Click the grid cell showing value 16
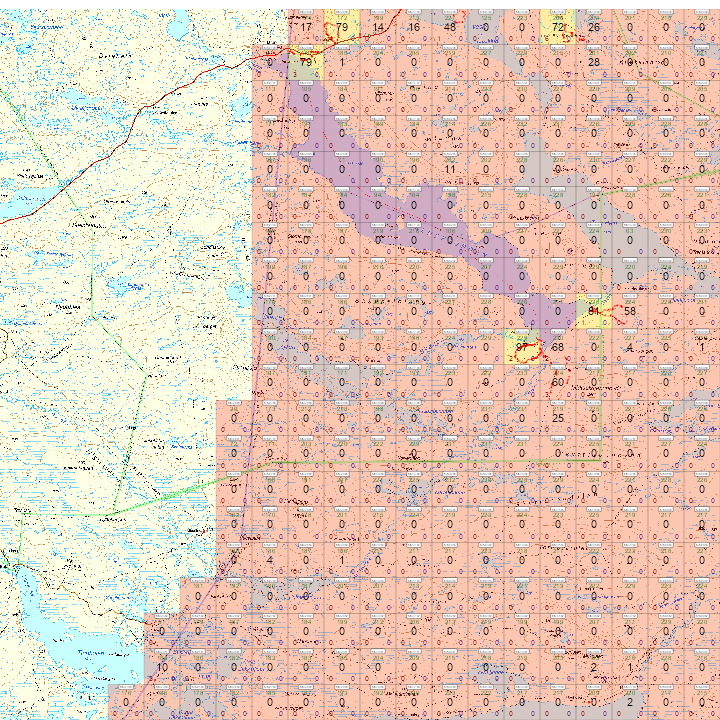 (414, 27)
